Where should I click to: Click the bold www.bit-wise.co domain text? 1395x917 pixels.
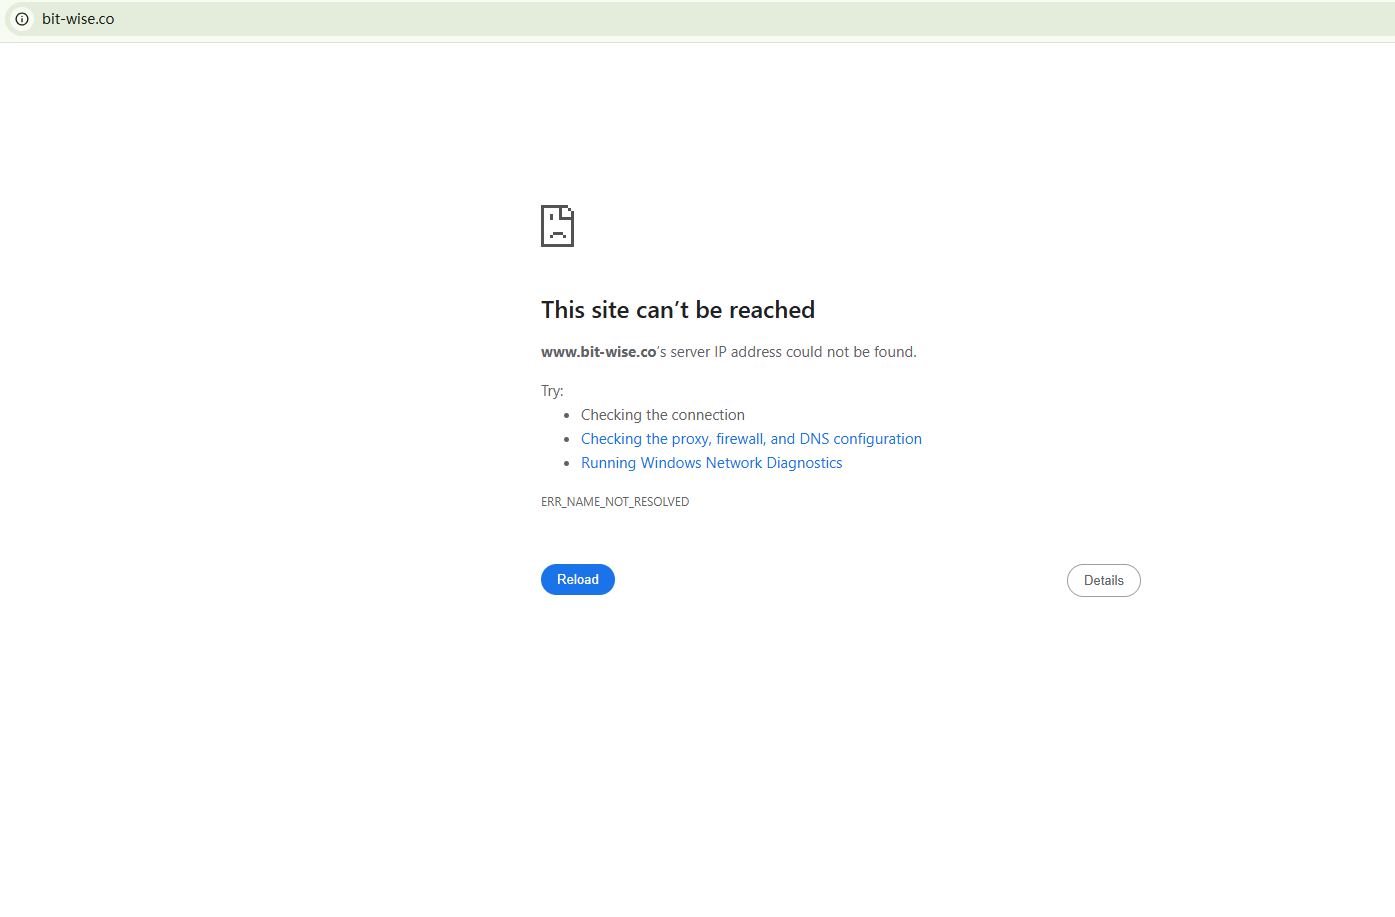[x=599, y=352]
